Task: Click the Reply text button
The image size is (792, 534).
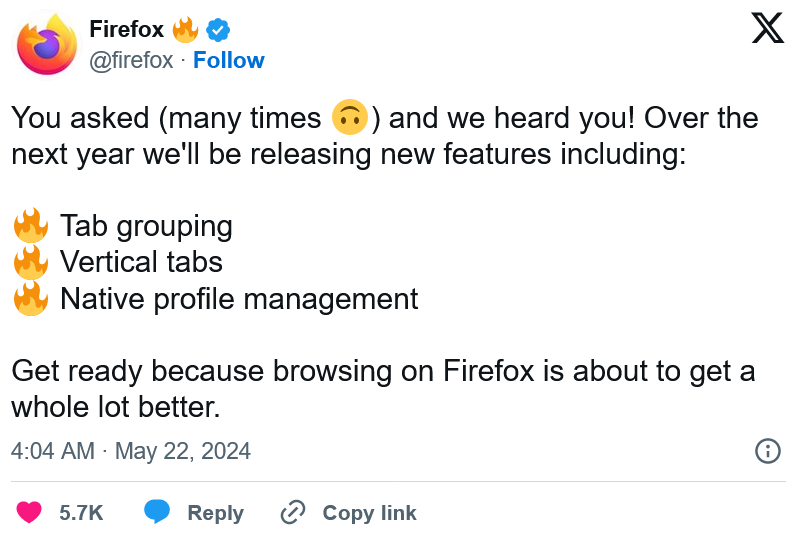Action: 216,513
